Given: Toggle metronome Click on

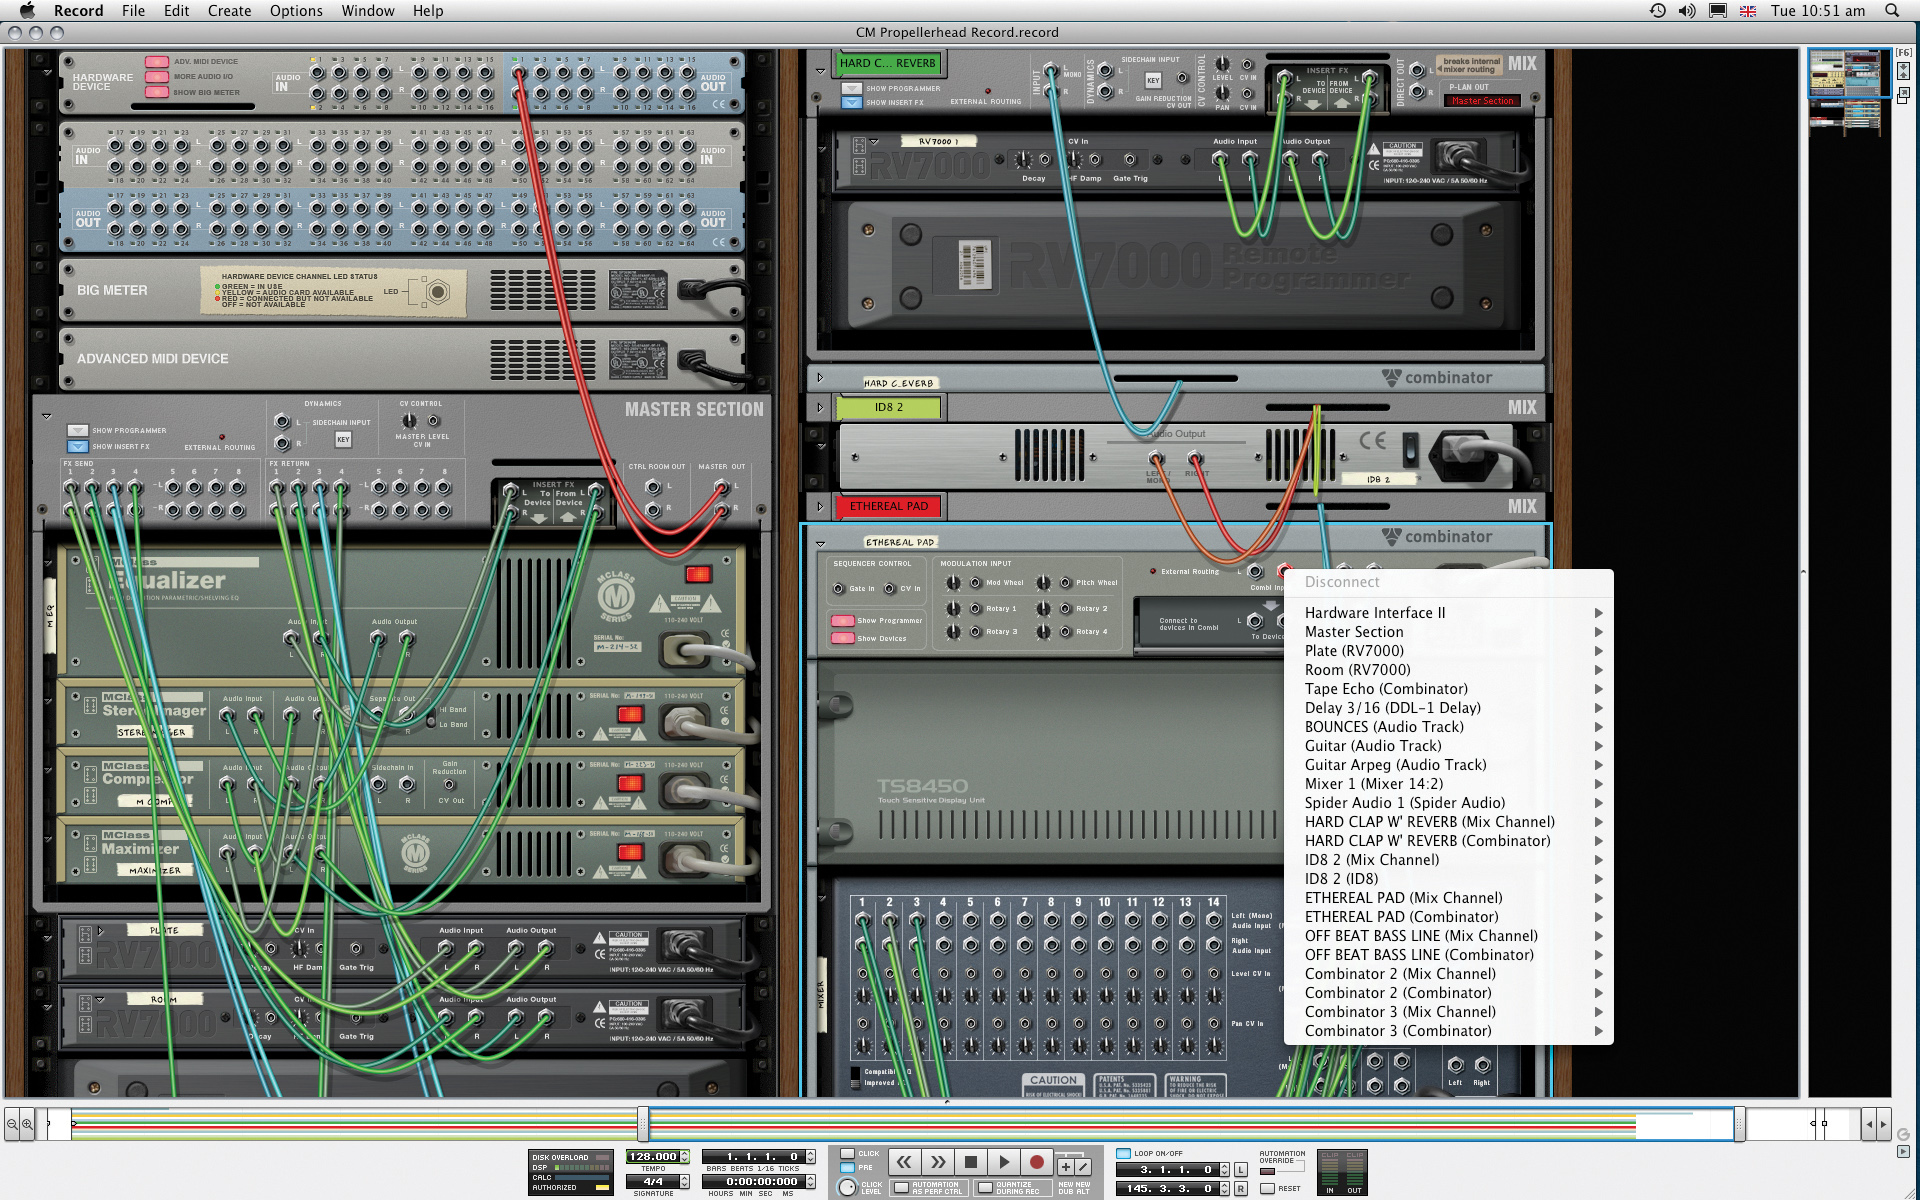Looking at the screenshot, I should (x=848, y=1154).
